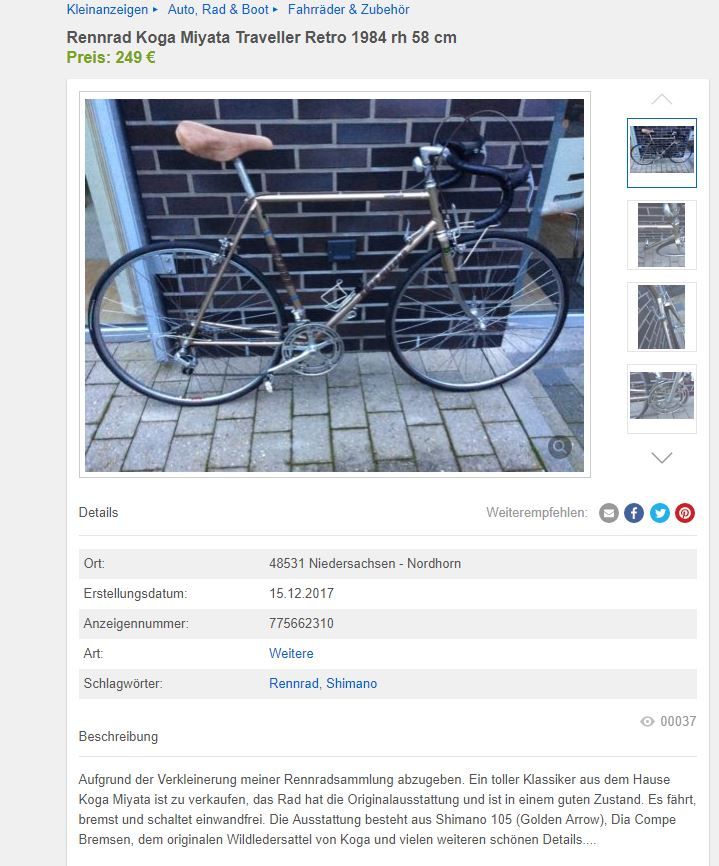Select the third thumbnail of frame detail

[662, 317]
